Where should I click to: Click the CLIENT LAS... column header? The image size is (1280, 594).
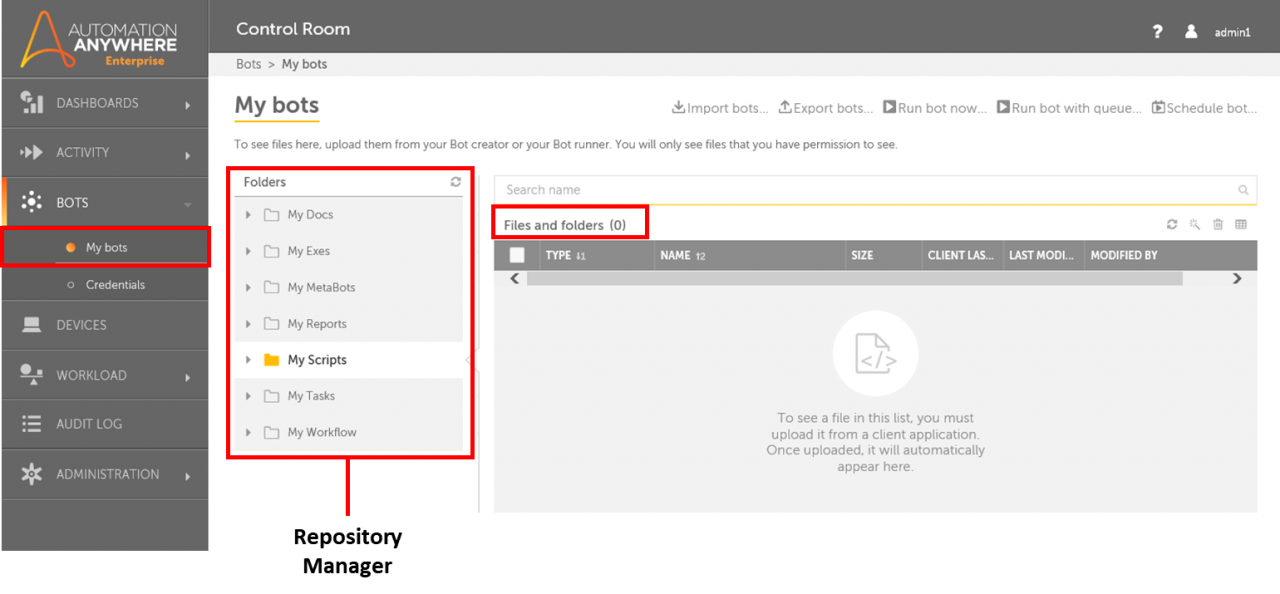962,255
